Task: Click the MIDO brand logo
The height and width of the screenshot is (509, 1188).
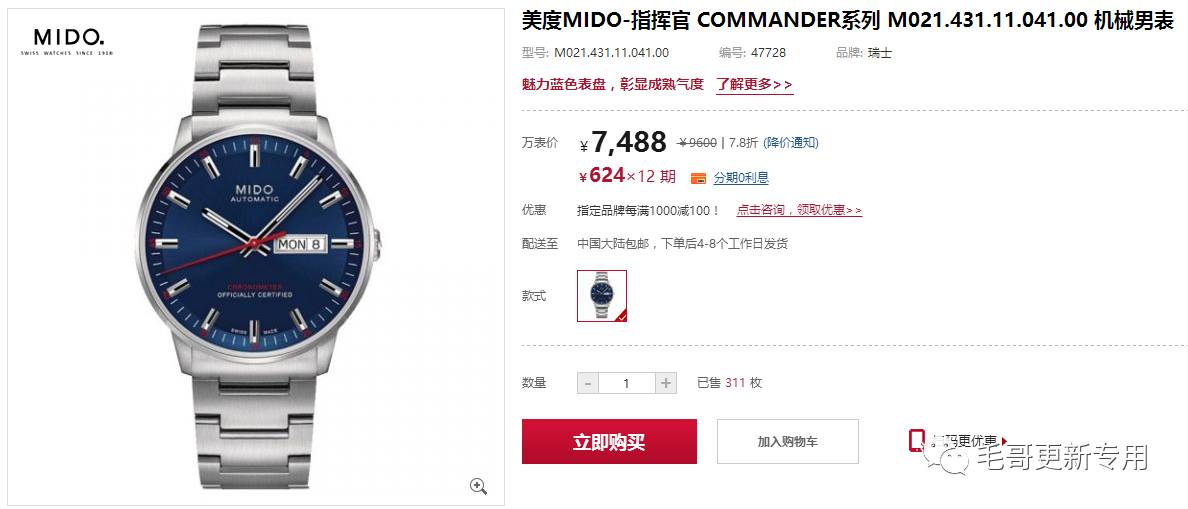Action: pyautogui.click(x=67, y=41)
